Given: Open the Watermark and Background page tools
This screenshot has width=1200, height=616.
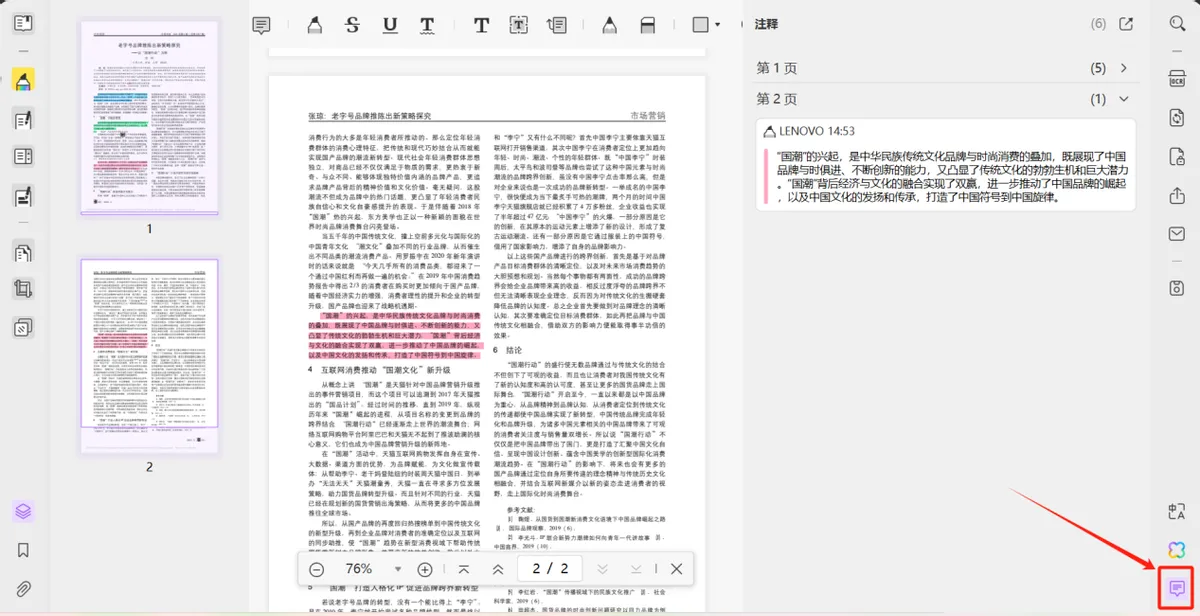Looking at the screenshot, I should [x=24, y=327].
